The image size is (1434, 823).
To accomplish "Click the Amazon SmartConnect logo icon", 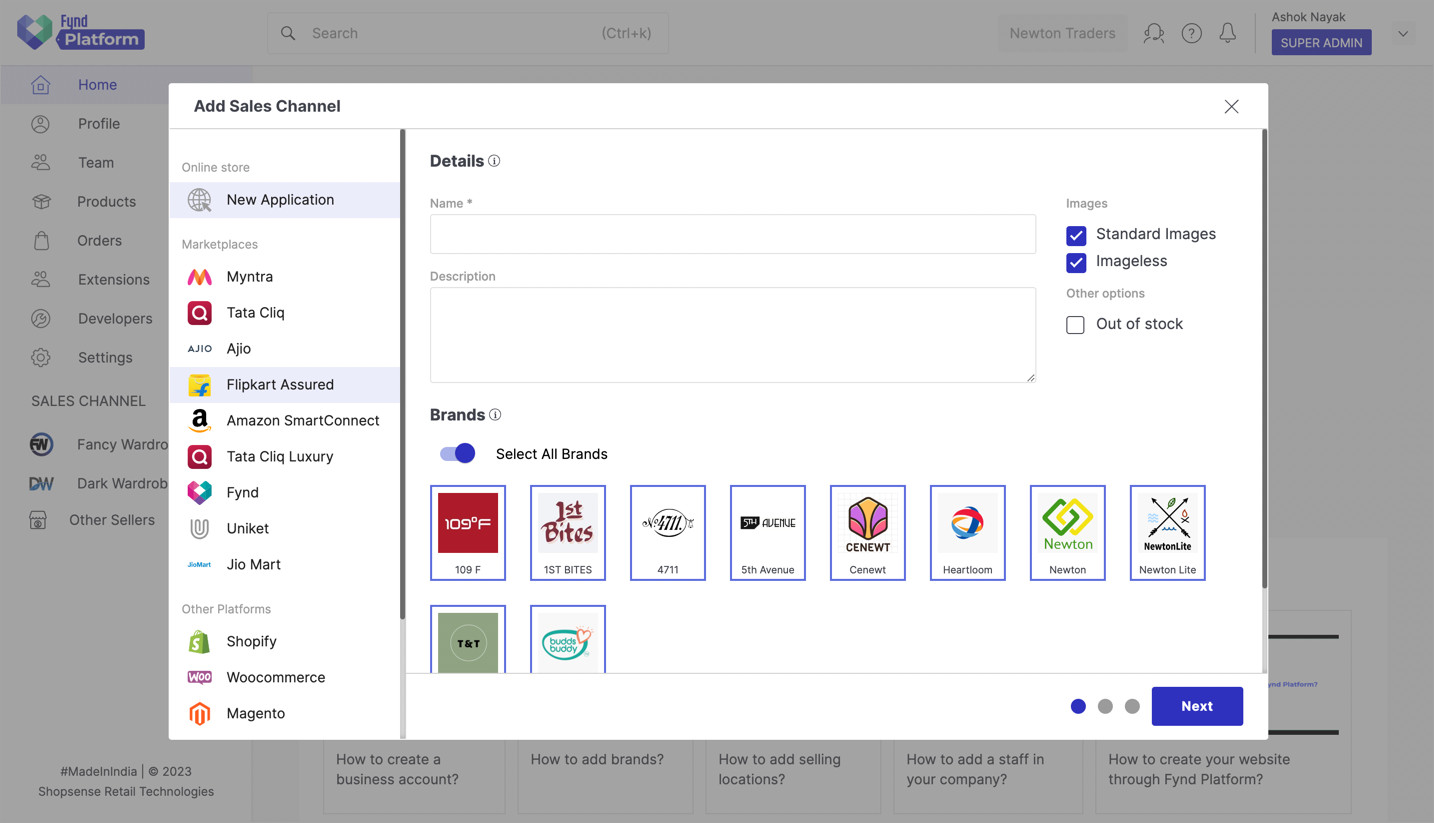I will click(200, 421).
